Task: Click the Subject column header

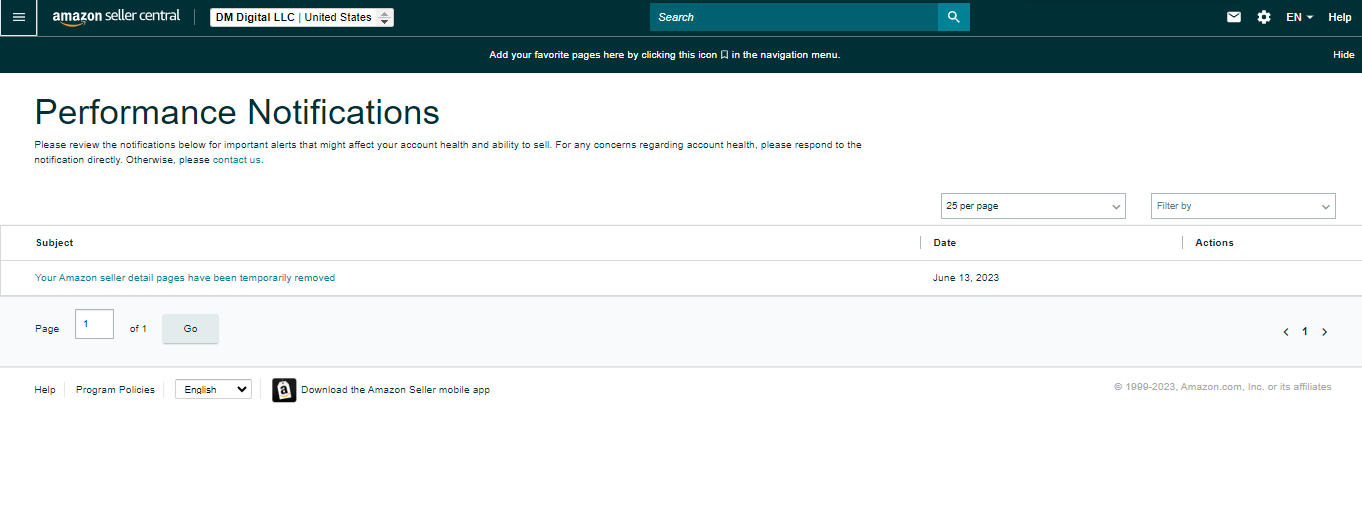Action: point(54,243)
